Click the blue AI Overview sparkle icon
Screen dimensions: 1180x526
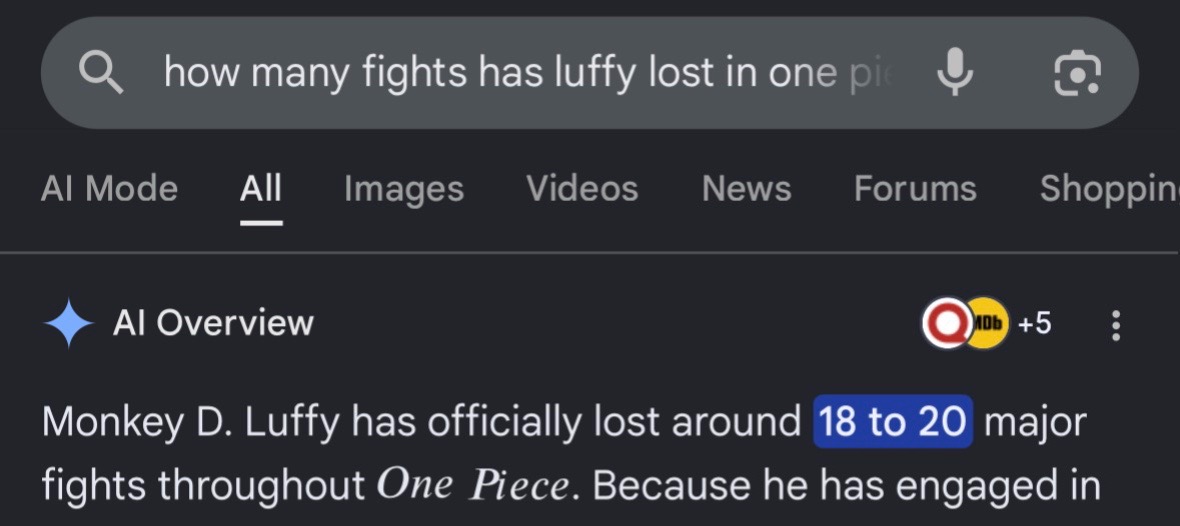pos(68,324)
